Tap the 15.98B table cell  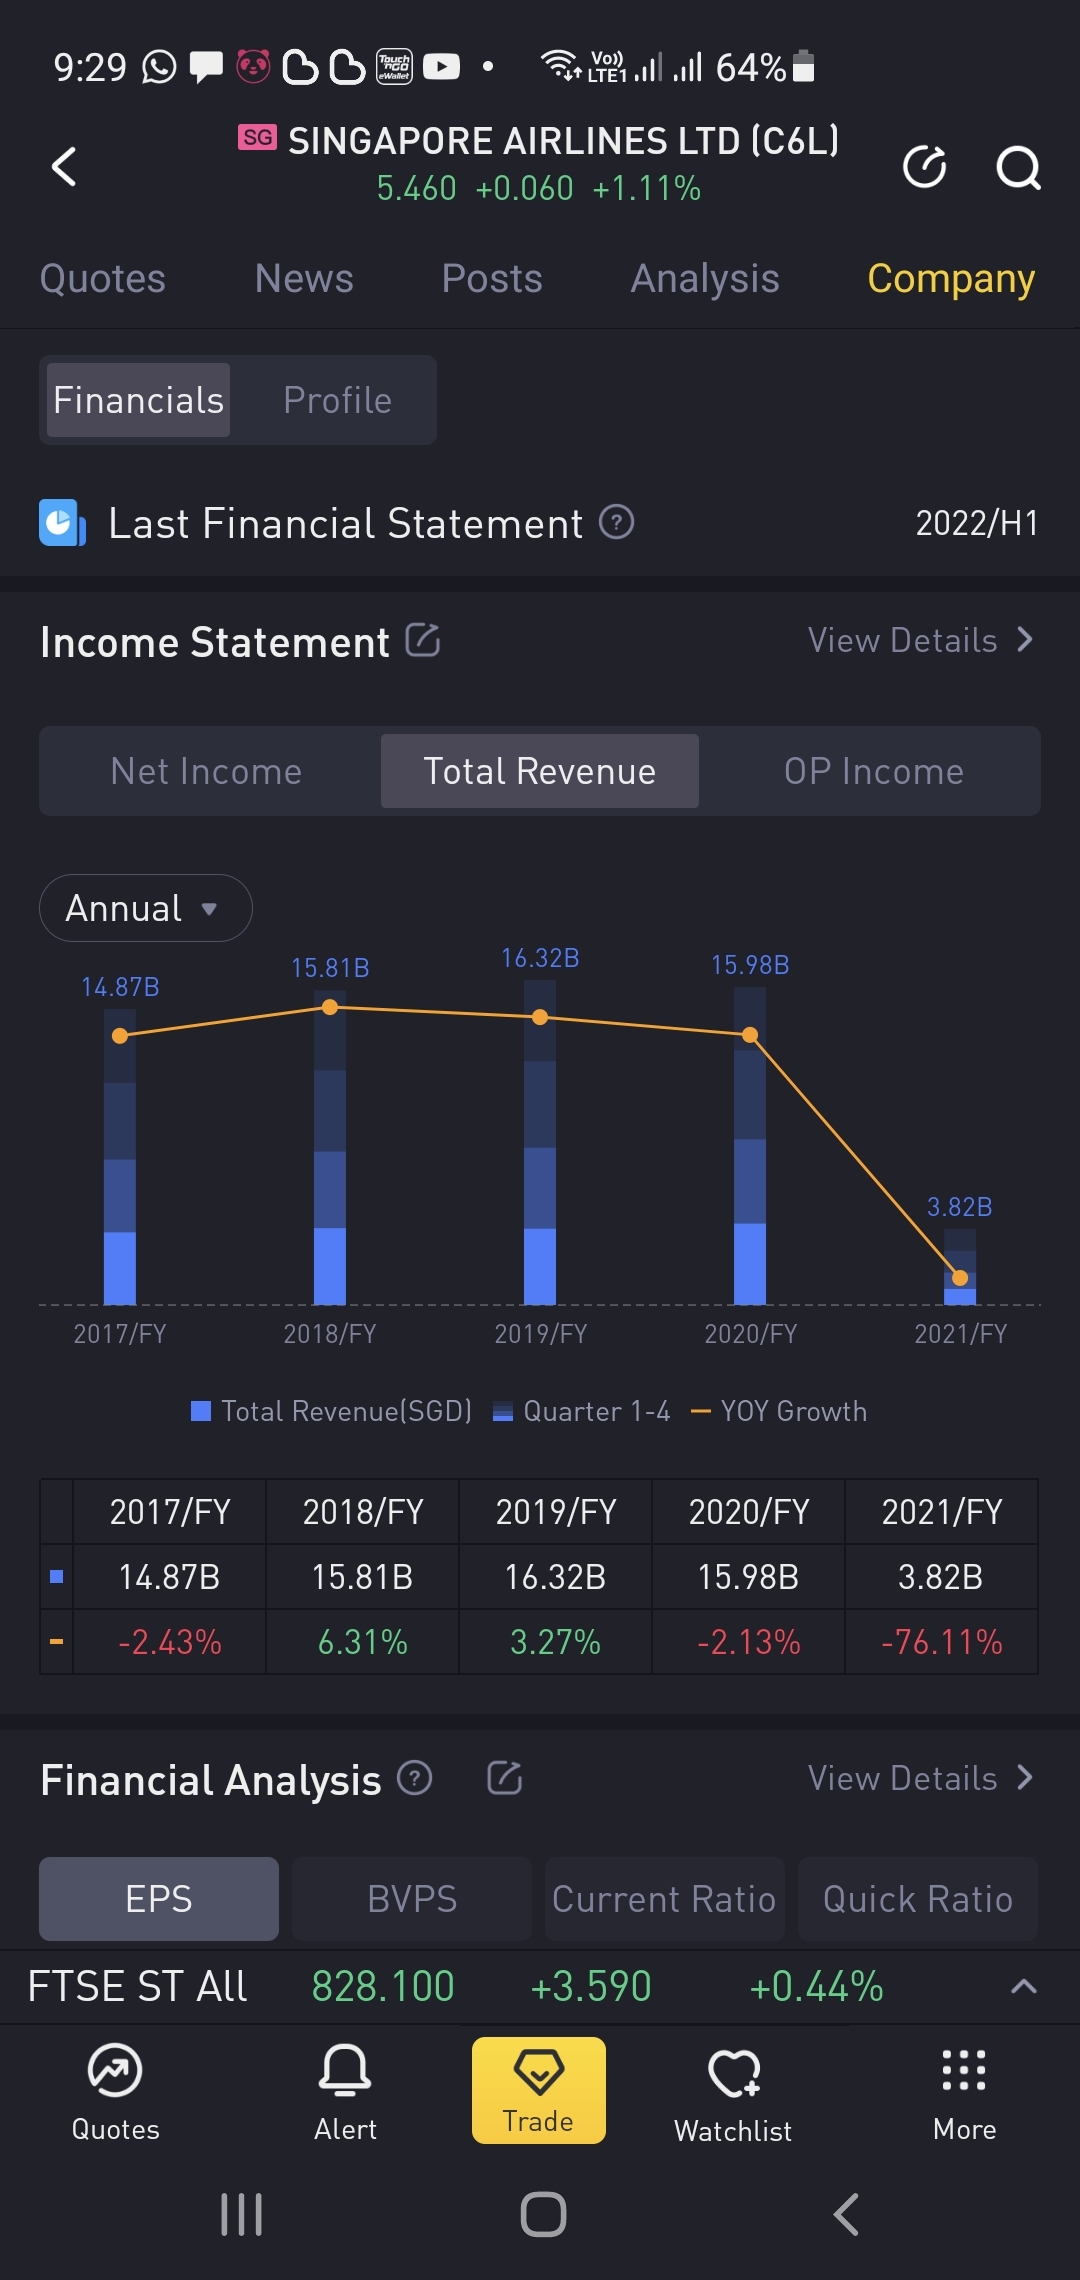[749, 1577]
